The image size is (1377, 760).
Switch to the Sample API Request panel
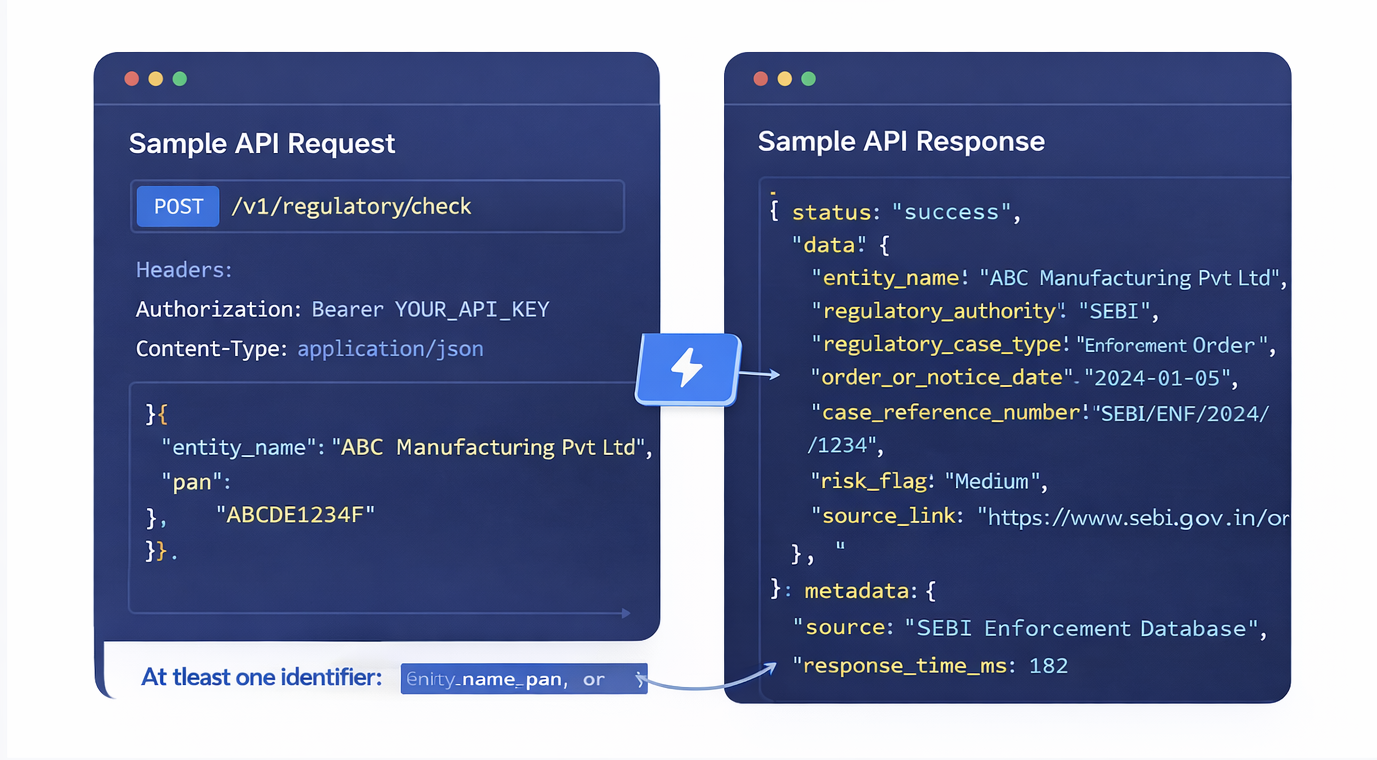tap(262, 143)
